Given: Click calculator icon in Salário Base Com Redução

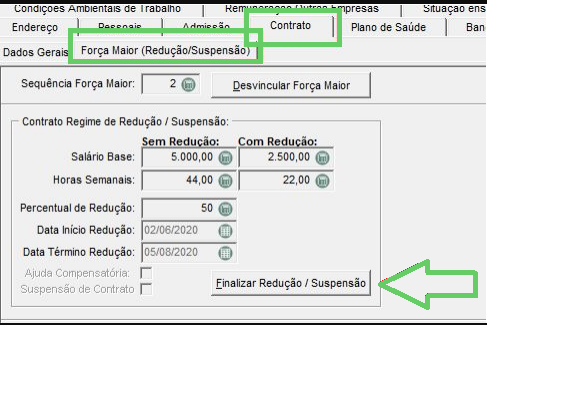Looking at the screenshot, I should click(x=322, y=158).
